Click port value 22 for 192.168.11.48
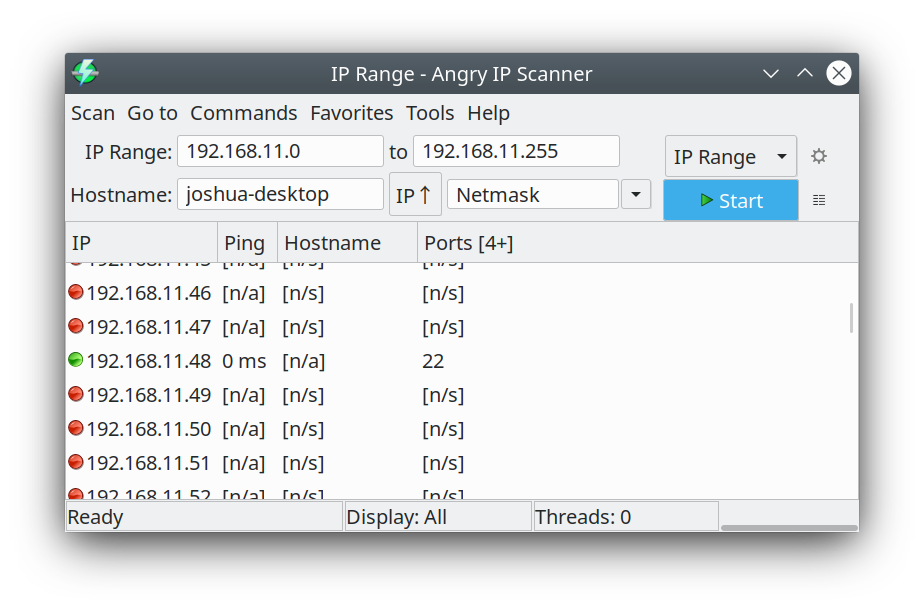Screen dimensions: 924x609 (x=433, y=361)
